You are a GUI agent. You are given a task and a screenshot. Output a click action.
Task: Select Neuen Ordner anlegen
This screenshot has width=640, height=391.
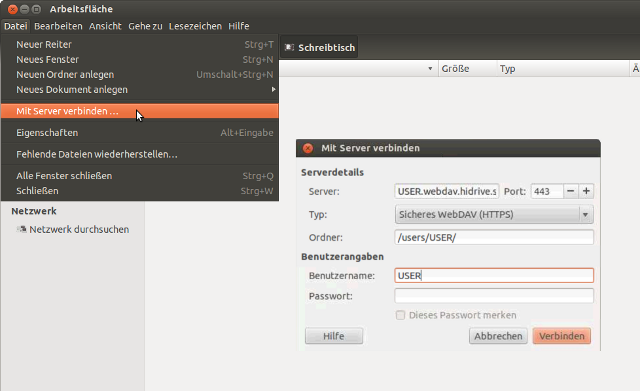[x=140, y=75]
